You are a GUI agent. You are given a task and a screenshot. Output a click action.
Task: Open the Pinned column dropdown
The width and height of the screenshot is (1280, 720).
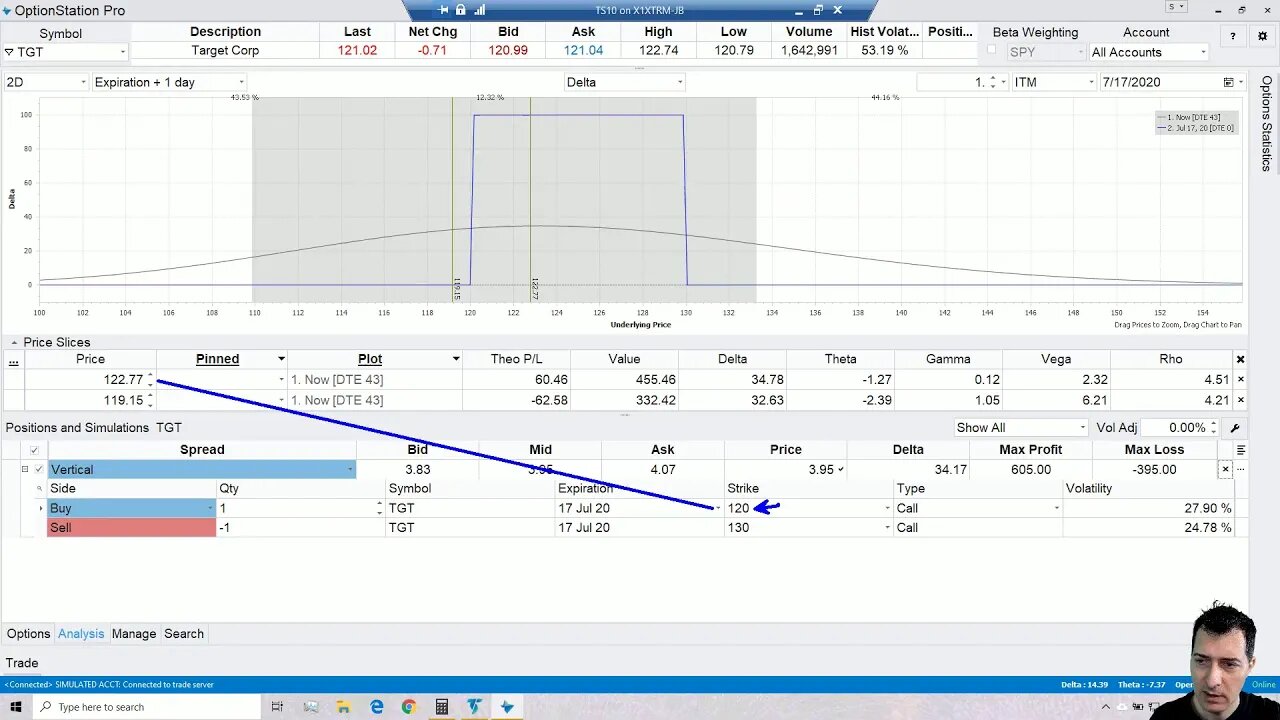pyautogui.click(x=281, y=359)
